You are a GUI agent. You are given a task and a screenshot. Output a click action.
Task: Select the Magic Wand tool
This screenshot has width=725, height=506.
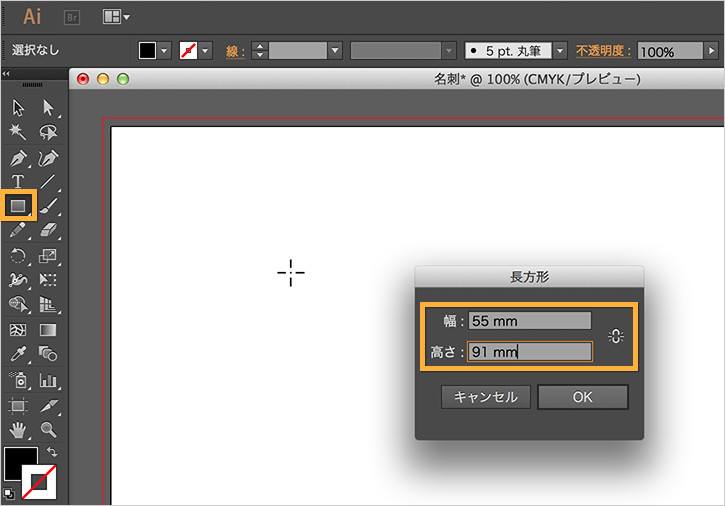[x=18, y=132]
